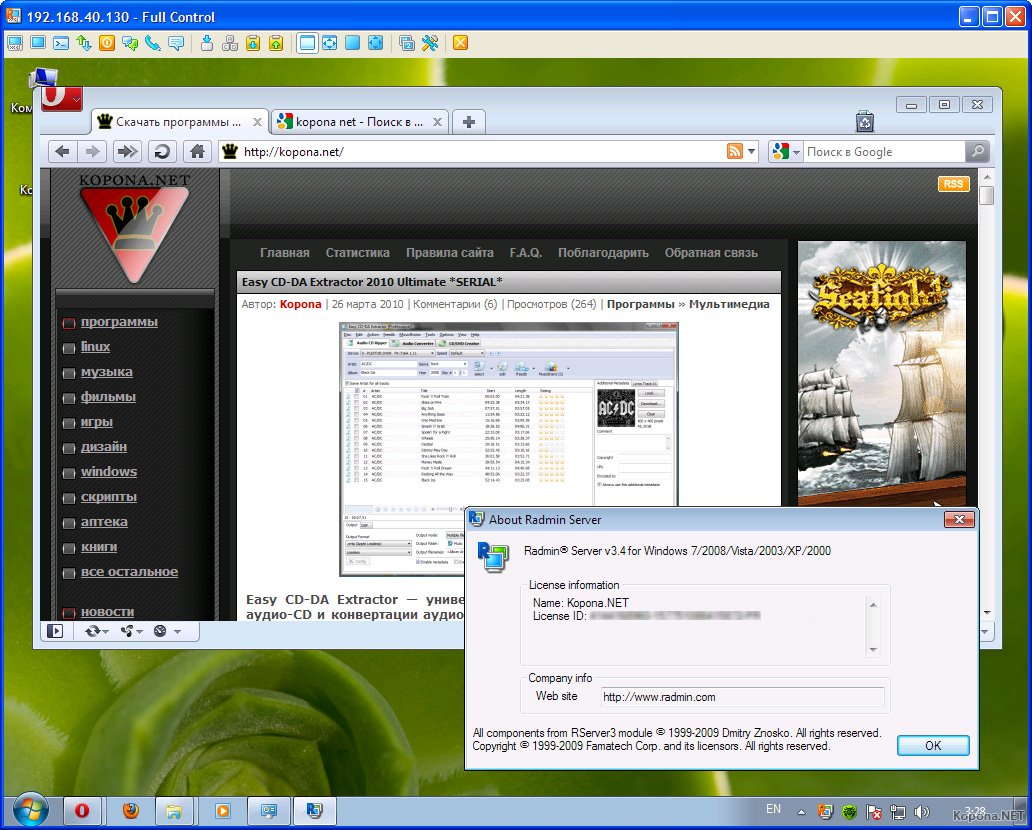Click author link 'Корона' under article title
This screenshot has width=1032, height=830.
pyautogui.click(x=300, y=304)
